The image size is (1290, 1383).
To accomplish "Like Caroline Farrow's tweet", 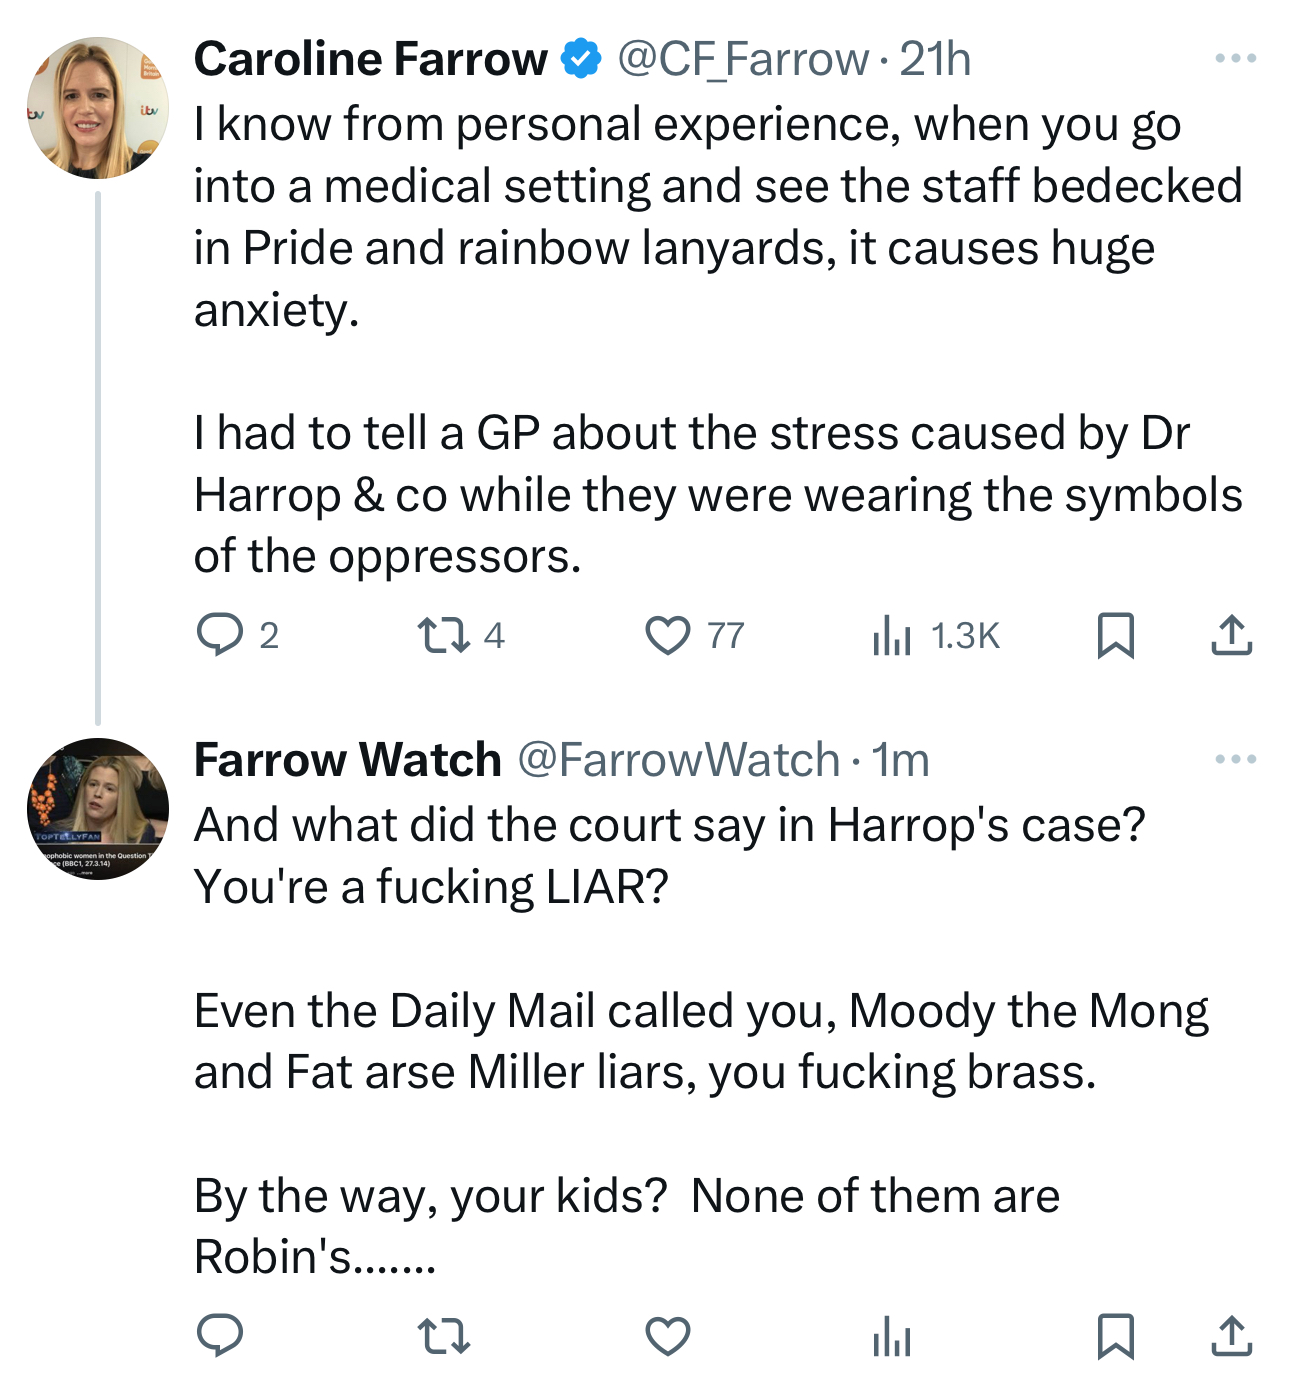I will coord(667,635).
